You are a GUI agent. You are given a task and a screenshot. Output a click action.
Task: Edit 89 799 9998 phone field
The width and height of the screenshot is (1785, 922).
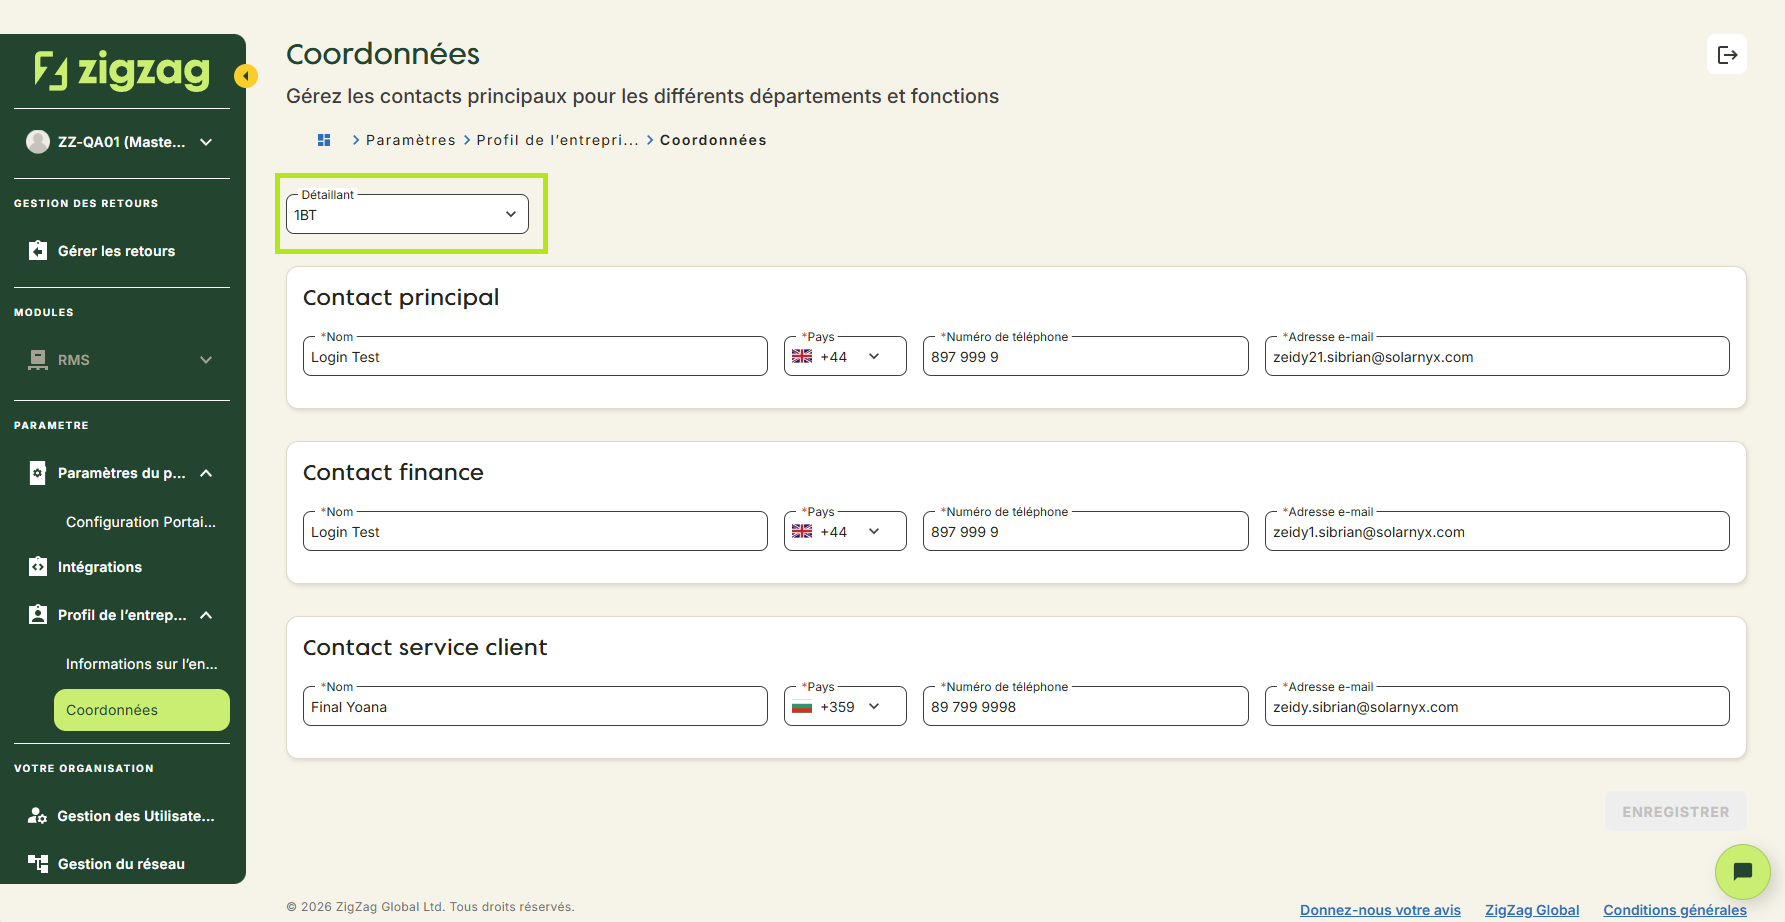1086,706
